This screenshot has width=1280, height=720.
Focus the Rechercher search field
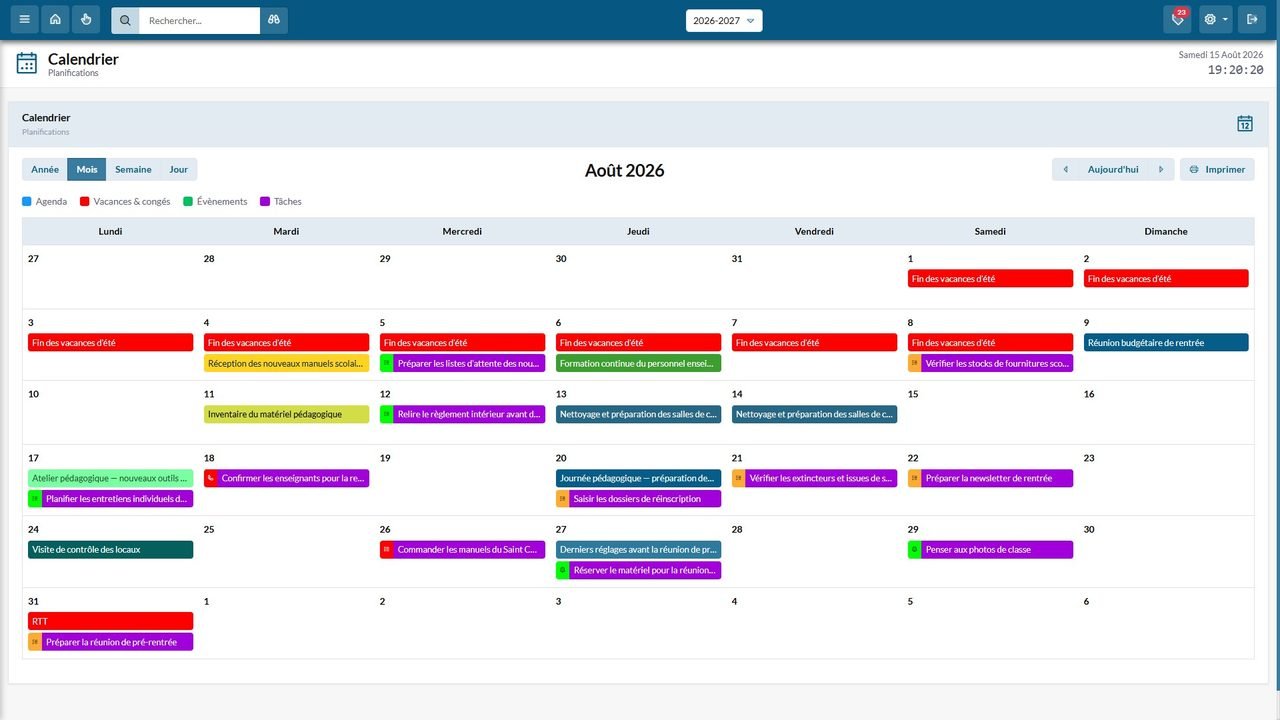pos(199,20)
